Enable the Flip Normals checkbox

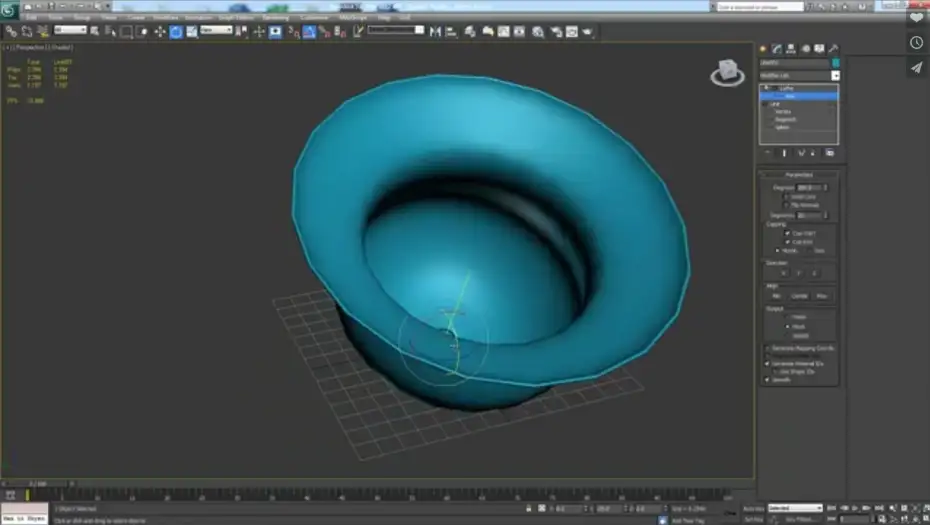786,205
